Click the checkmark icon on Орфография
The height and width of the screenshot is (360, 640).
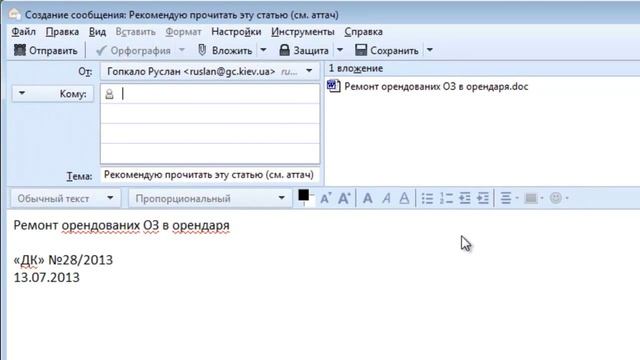[101, 51]
